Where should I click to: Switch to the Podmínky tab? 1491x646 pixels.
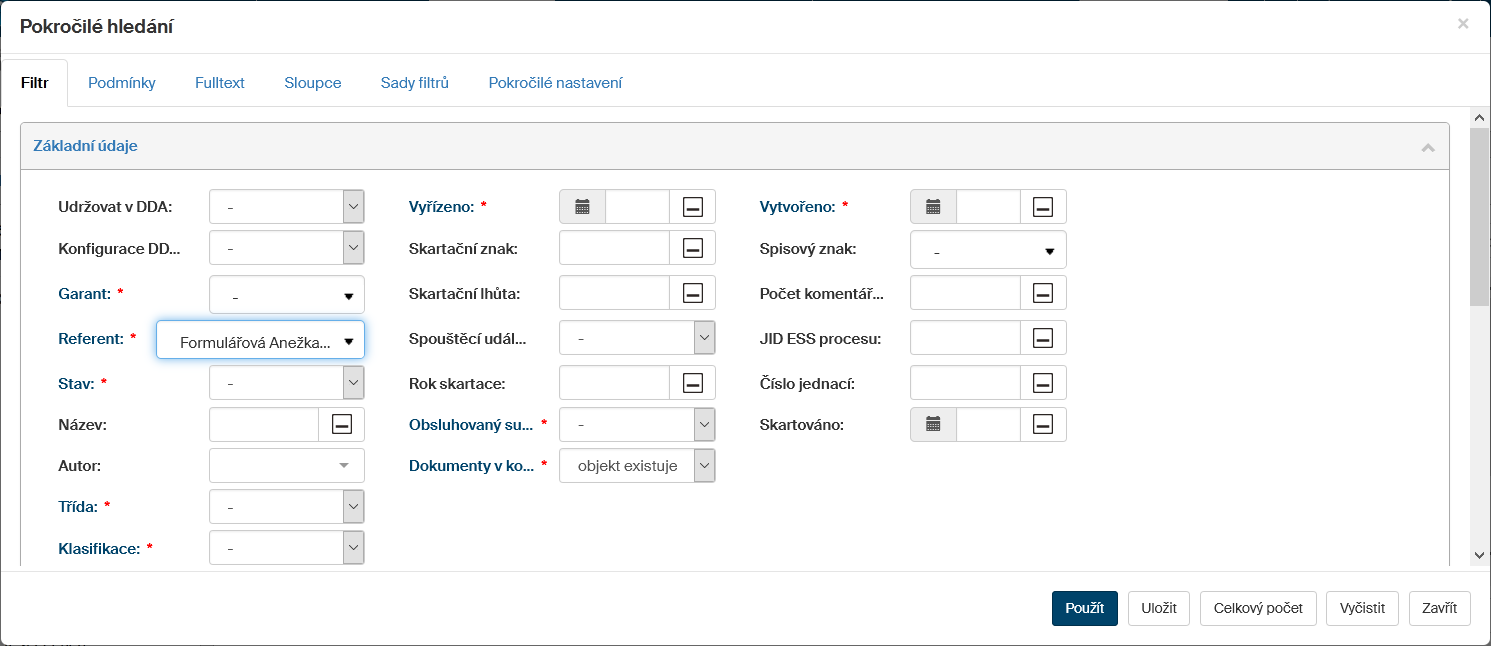click(122, 83)
